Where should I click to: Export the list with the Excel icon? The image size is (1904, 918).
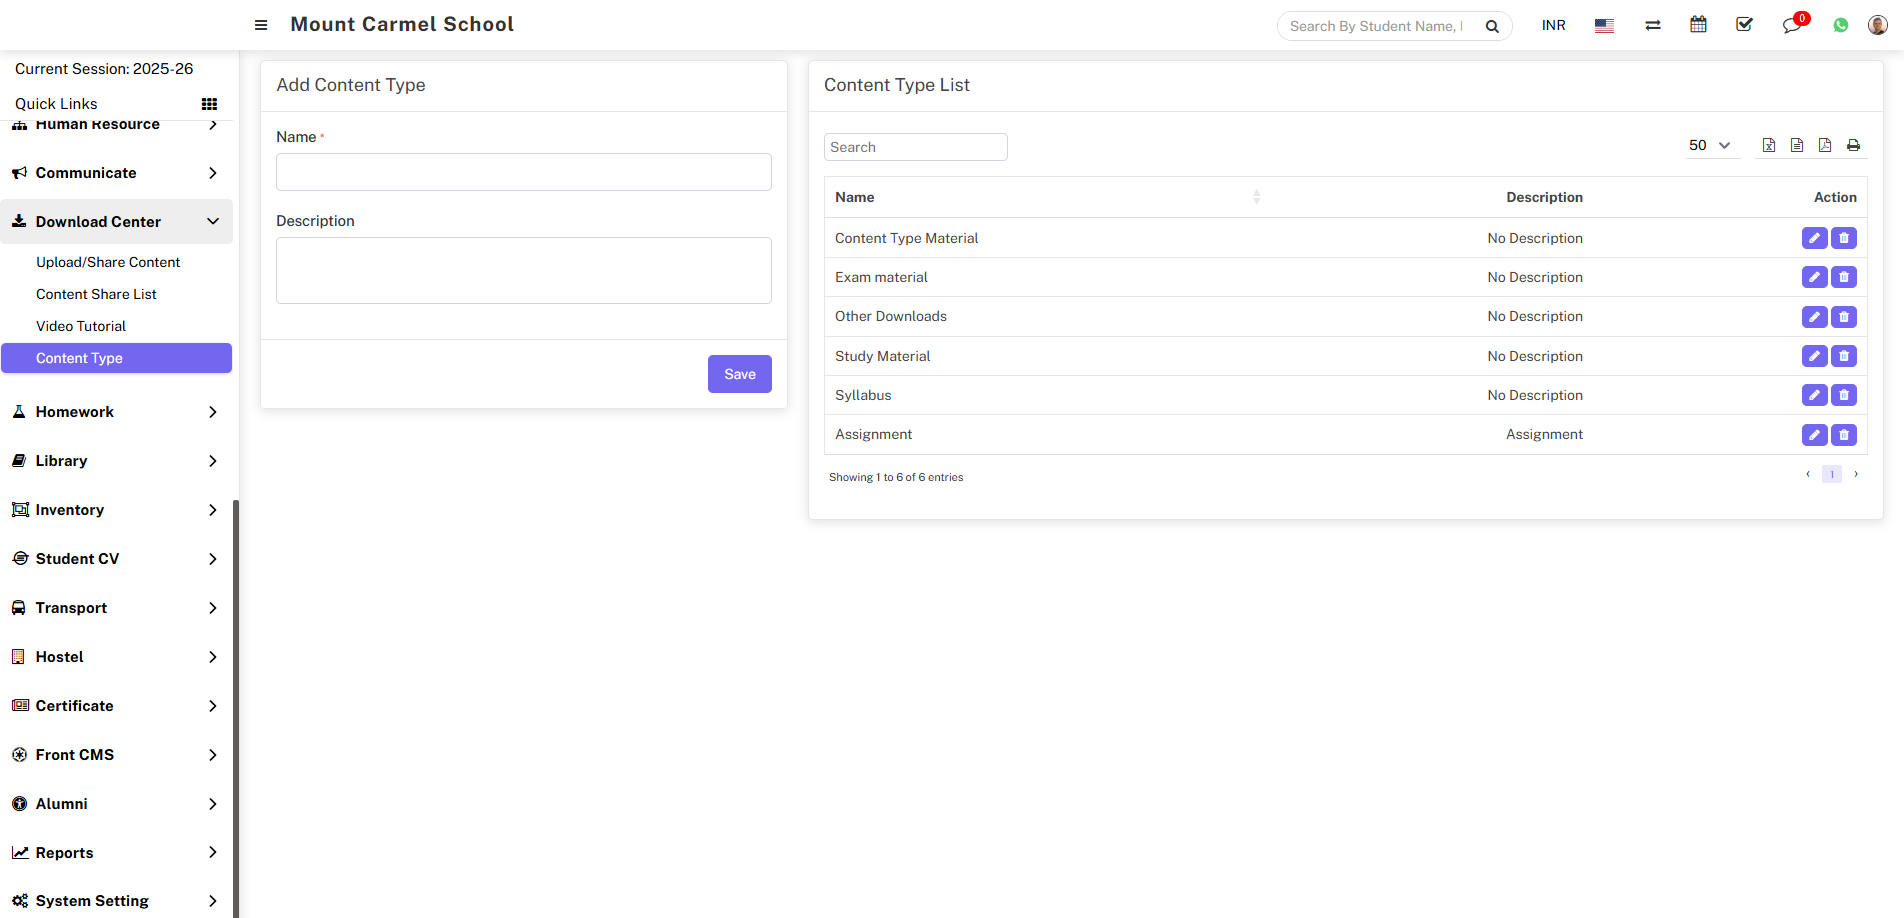point(1769,146)
